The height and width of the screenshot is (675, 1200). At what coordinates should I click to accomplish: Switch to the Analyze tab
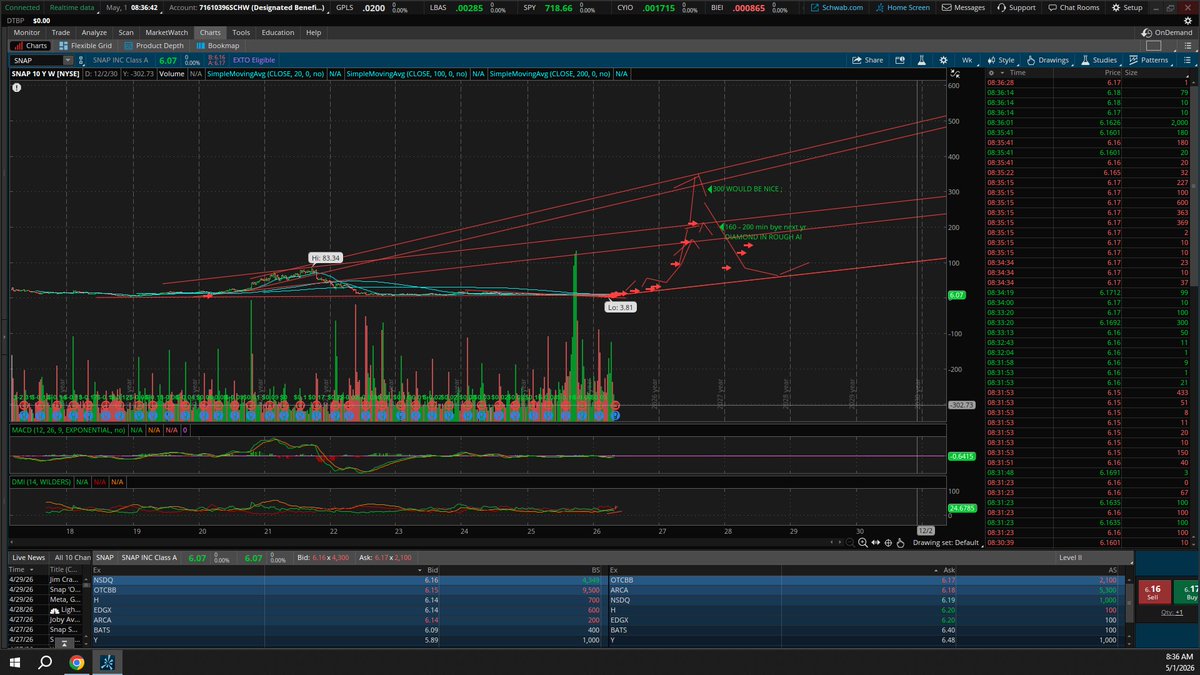click(94, 32)
